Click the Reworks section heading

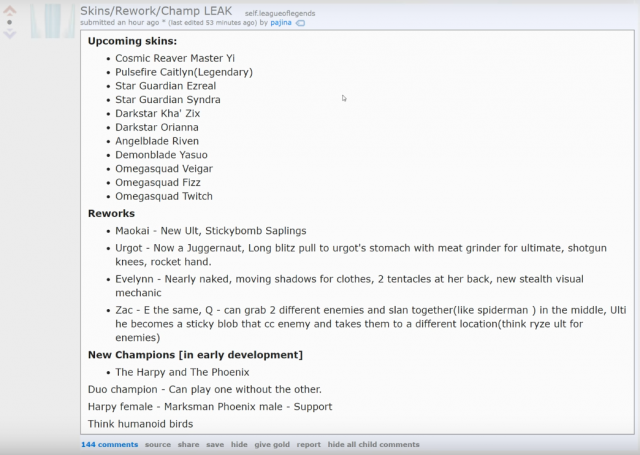tap(111, 213)
